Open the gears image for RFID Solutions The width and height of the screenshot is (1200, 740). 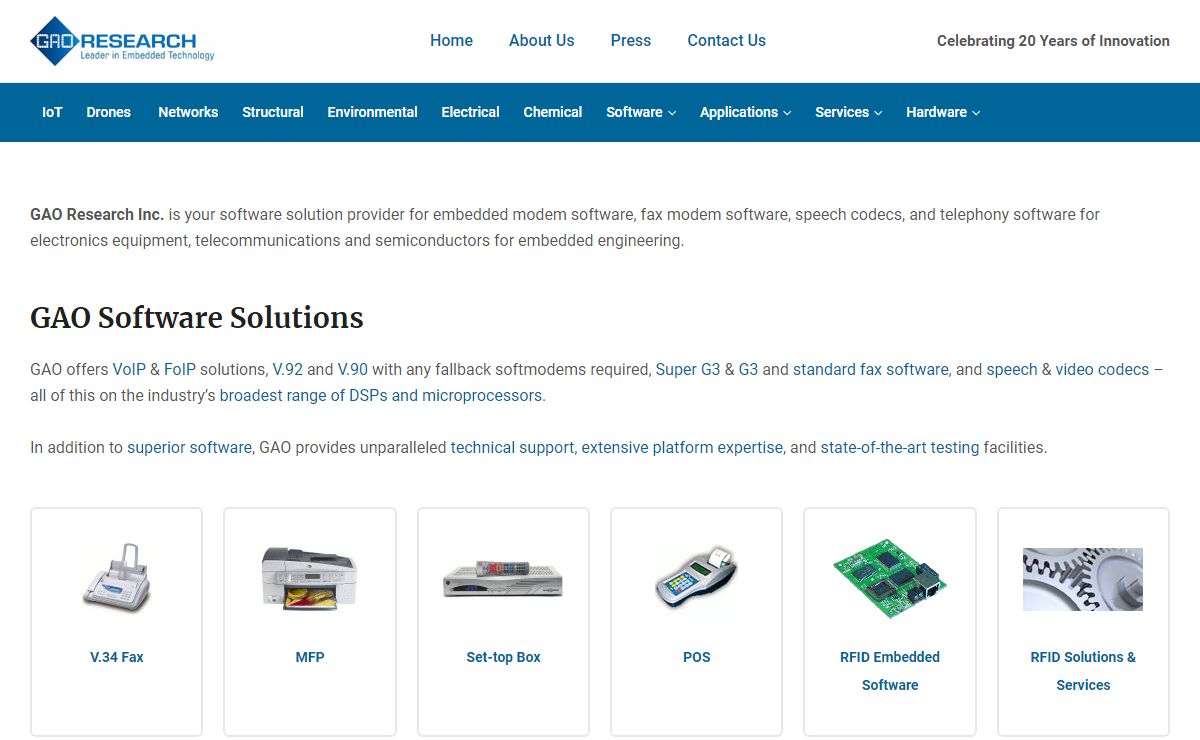tap(1083, 578)
